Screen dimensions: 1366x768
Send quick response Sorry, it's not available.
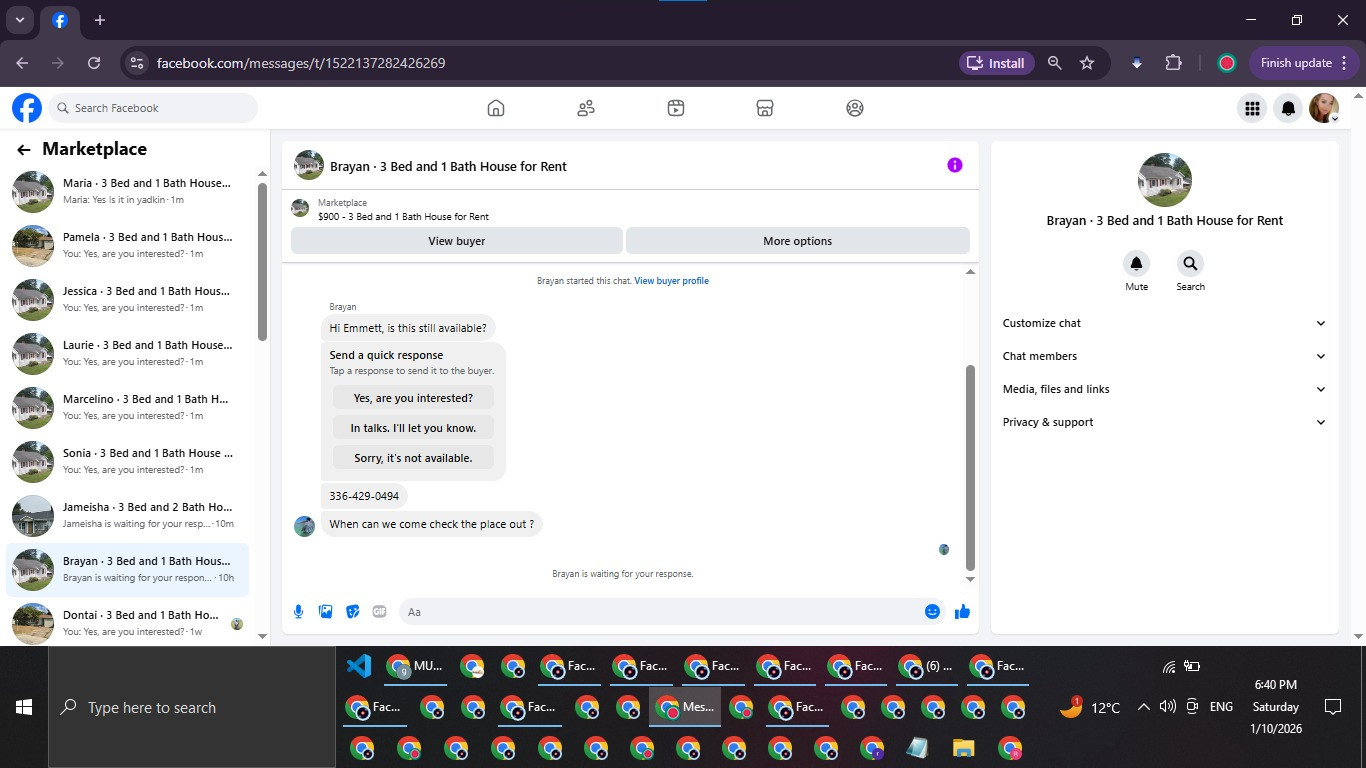tap(413, 458)
